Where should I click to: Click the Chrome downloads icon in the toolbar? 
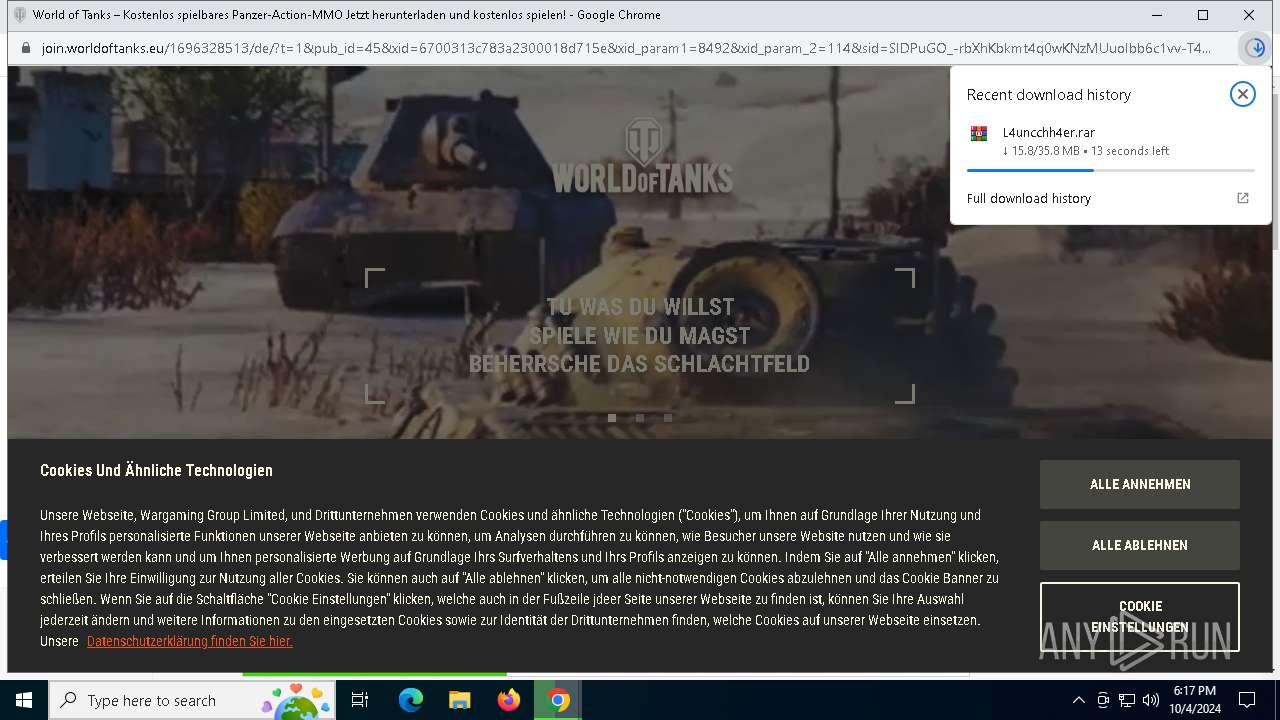coord(1256,48)
